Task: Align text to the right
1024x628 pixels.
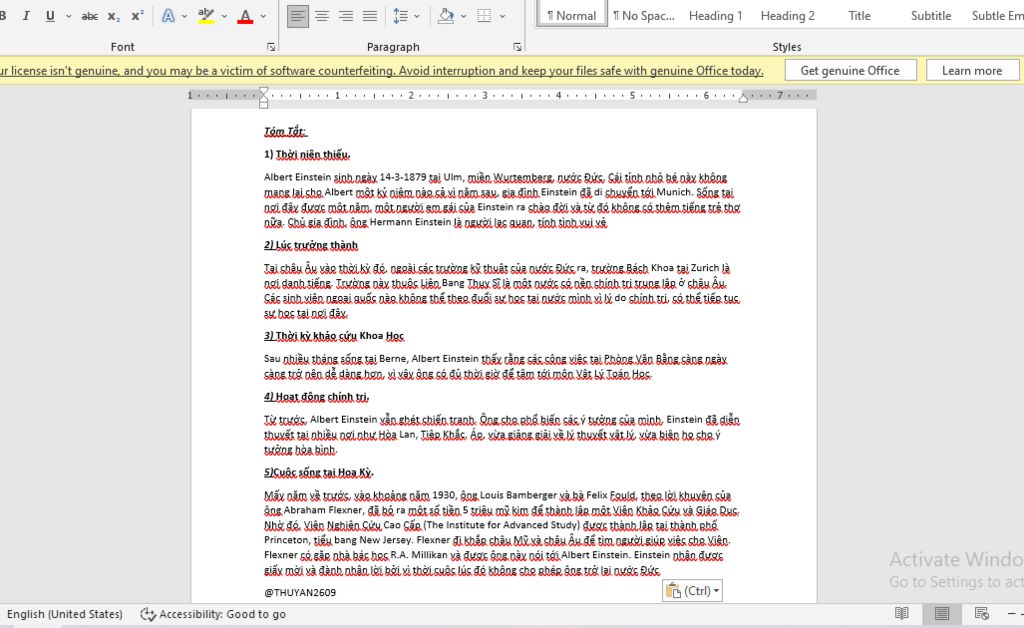Action: coord(346,16)
